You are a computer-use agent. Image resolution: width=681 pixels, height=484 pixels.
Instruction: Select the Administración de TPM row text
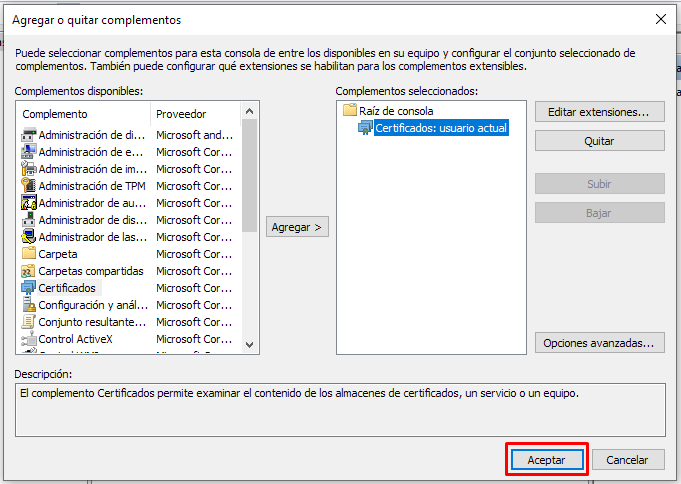tap(92, 186)
